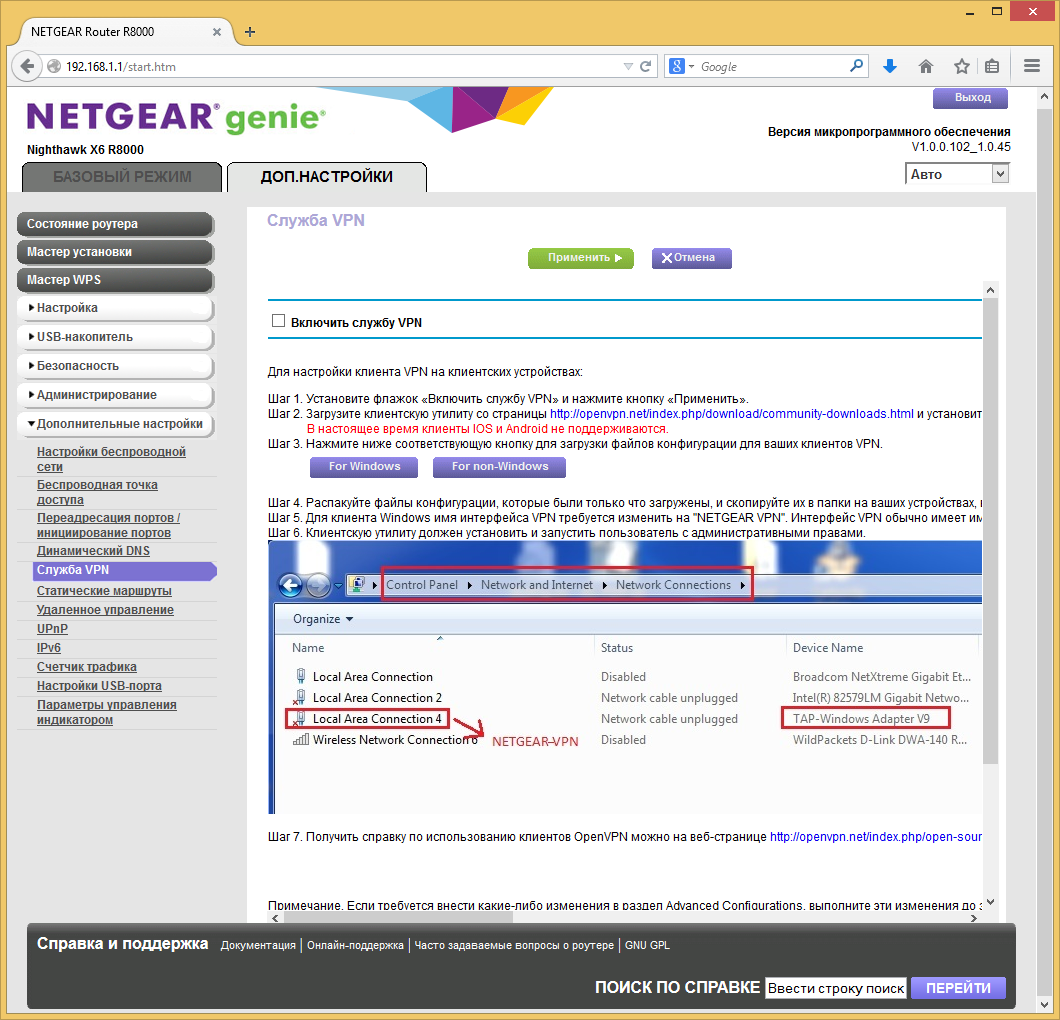The image size is (1060, 1020).
Task: Open Мастер WPS menu item
Action: point(115,280)
